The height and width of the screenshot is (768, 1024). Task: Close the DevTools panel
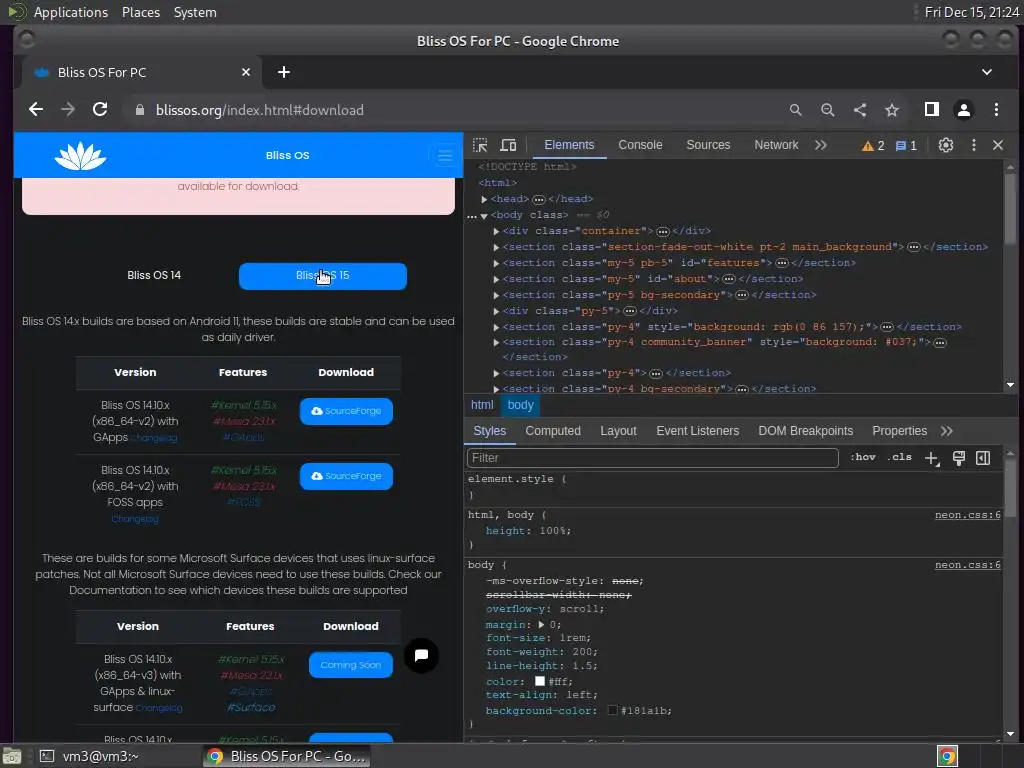click(x=998, y=145)
